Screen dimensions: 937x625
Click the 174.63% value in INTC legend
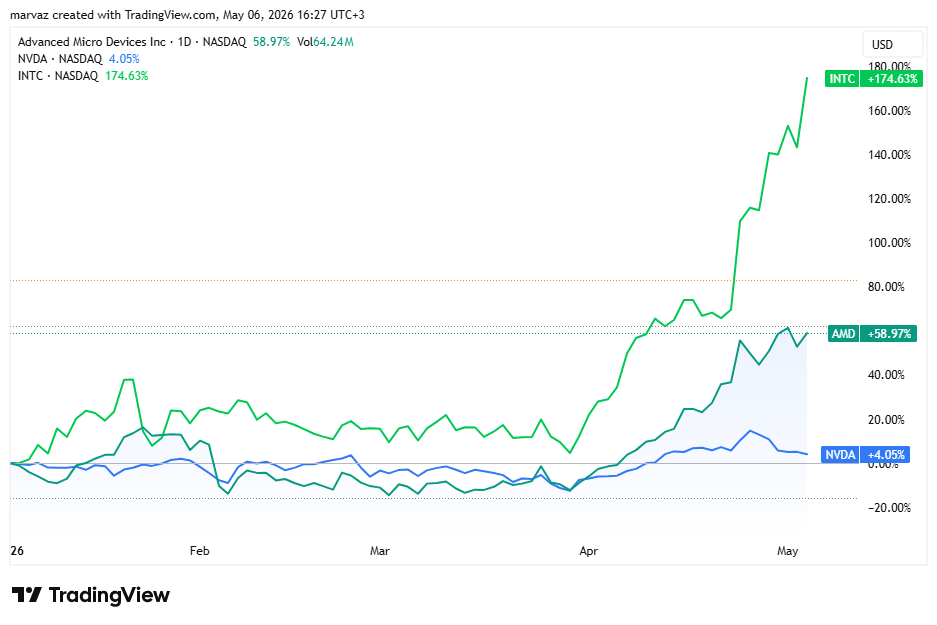tap(127, 76)
